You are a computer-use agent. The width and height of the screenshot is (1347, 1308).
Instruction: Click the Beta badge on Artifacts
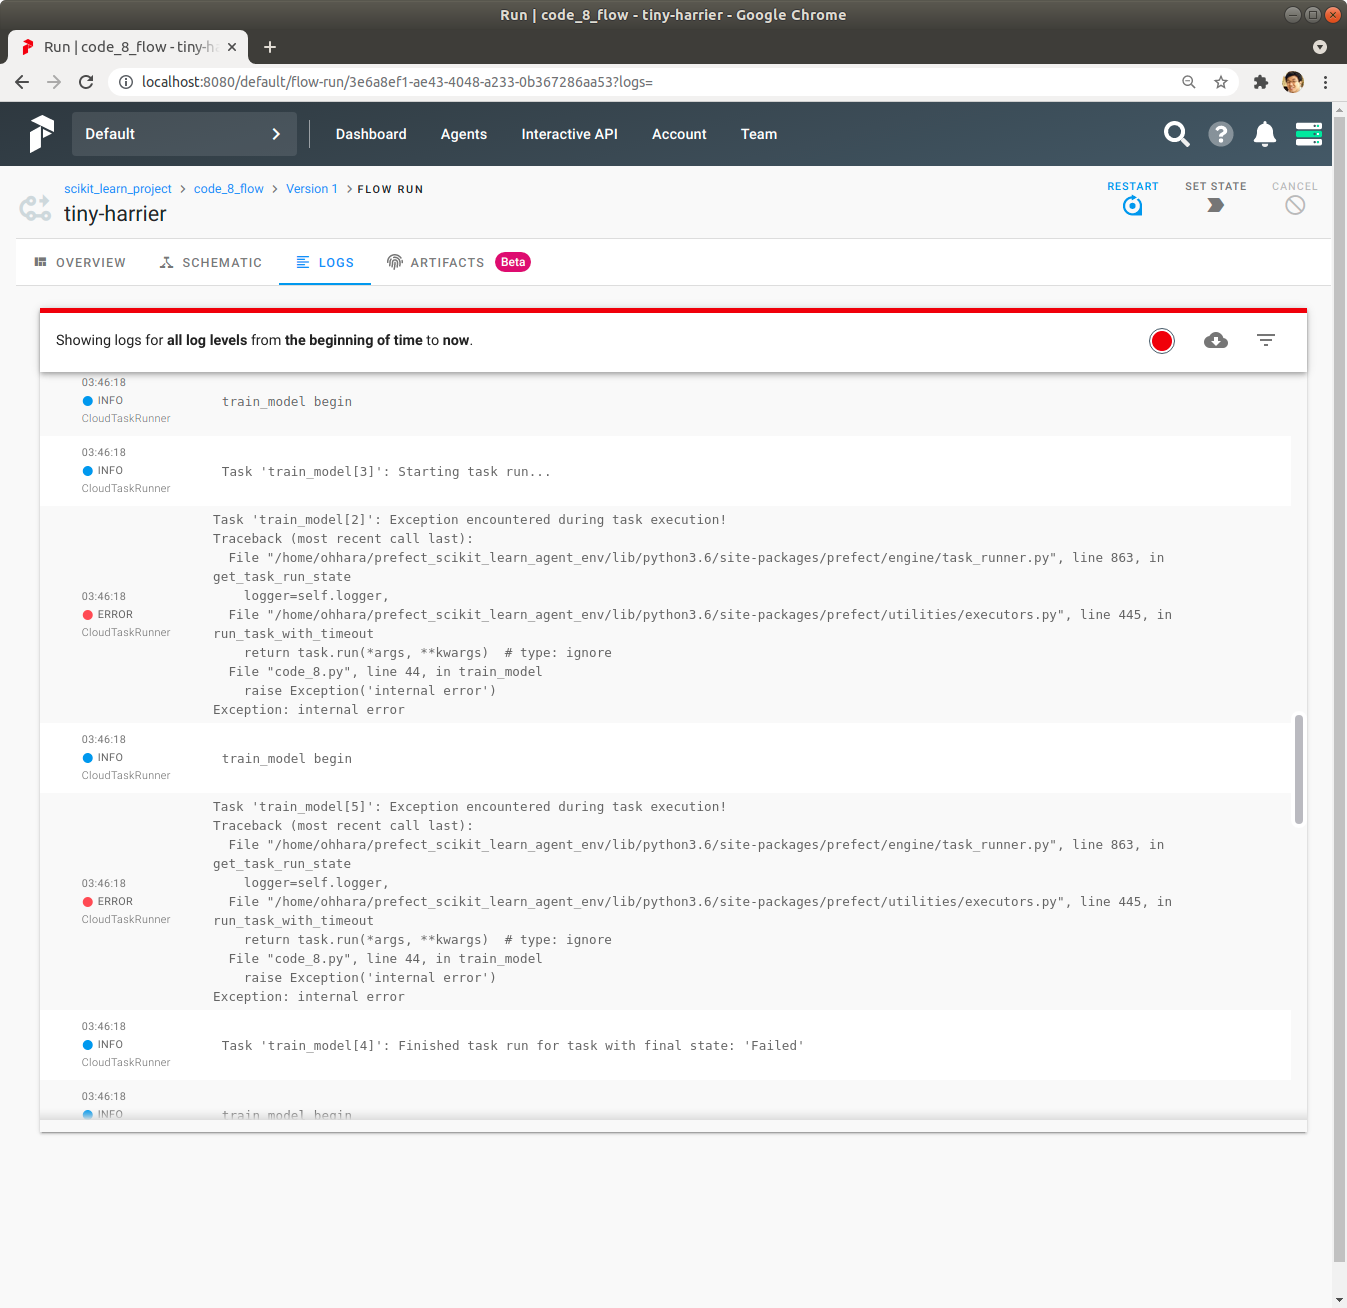[x=513, y=262]
